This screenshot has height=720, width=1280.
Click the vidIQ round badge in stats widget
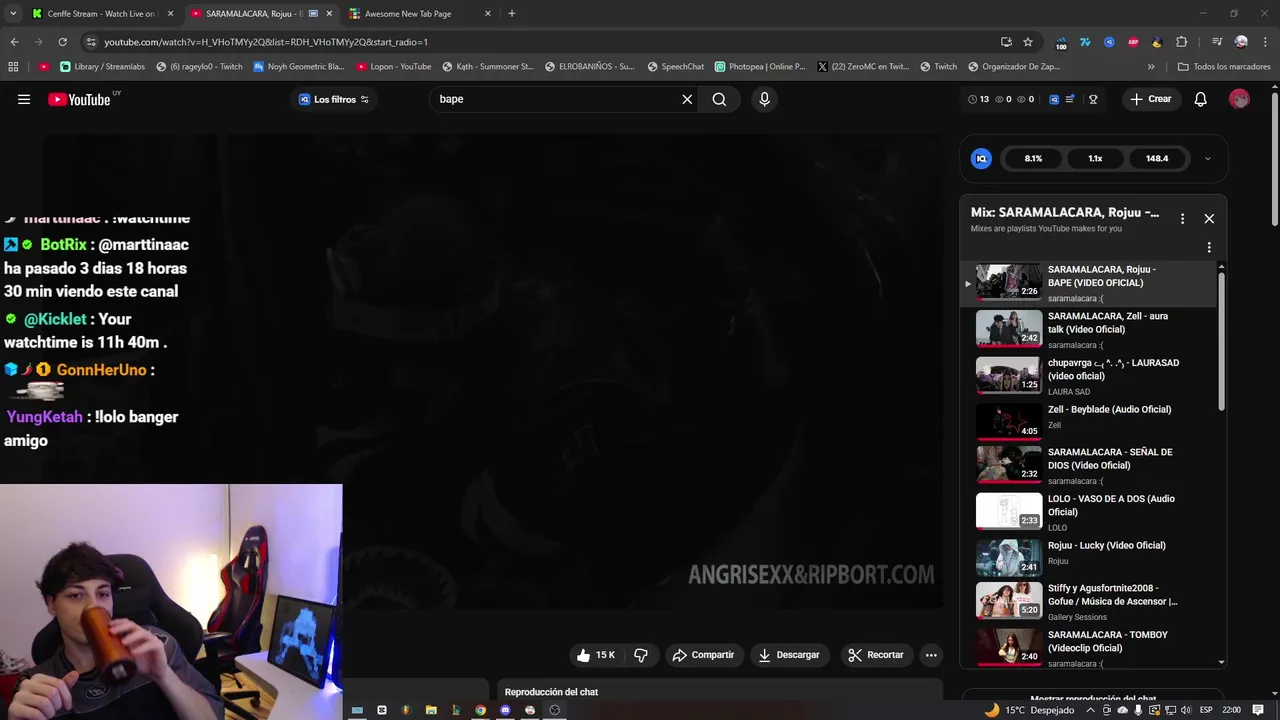click(x=981, y=158)
